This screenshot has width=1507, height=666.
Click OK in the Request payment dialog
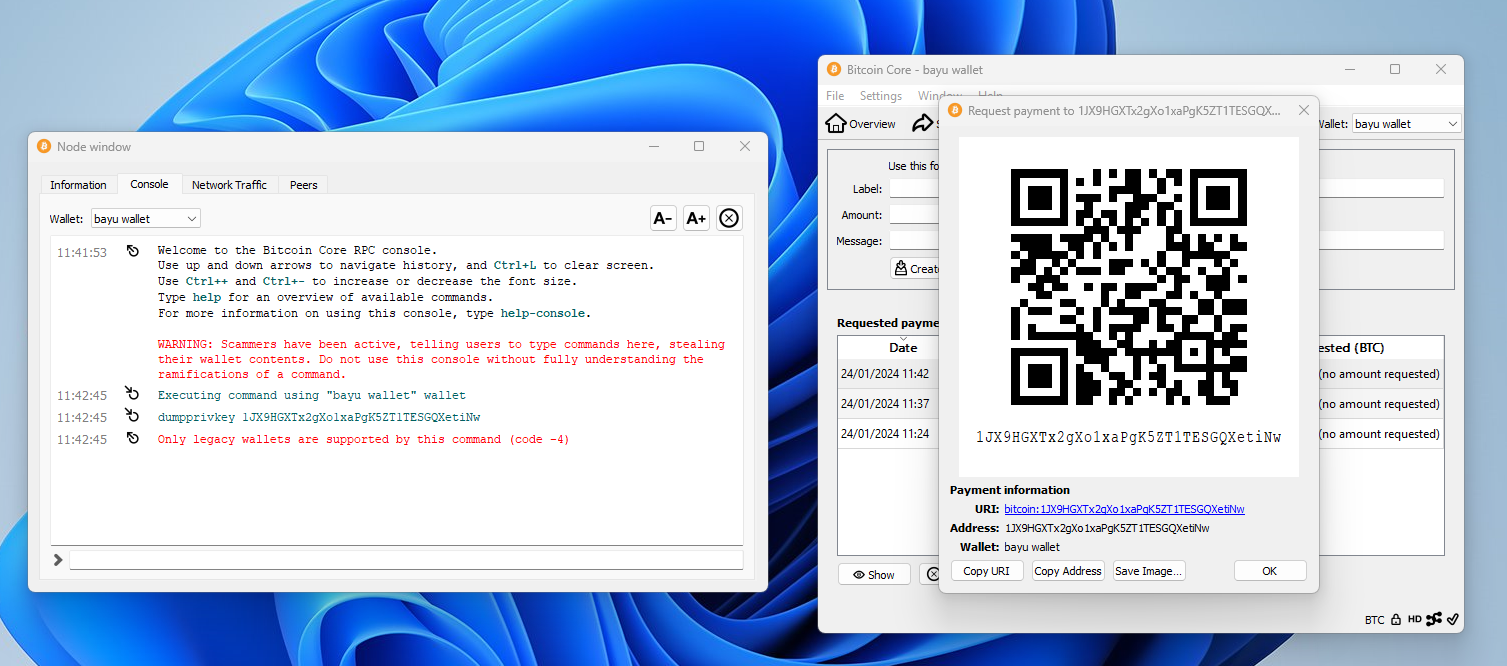click(1270, 571)
